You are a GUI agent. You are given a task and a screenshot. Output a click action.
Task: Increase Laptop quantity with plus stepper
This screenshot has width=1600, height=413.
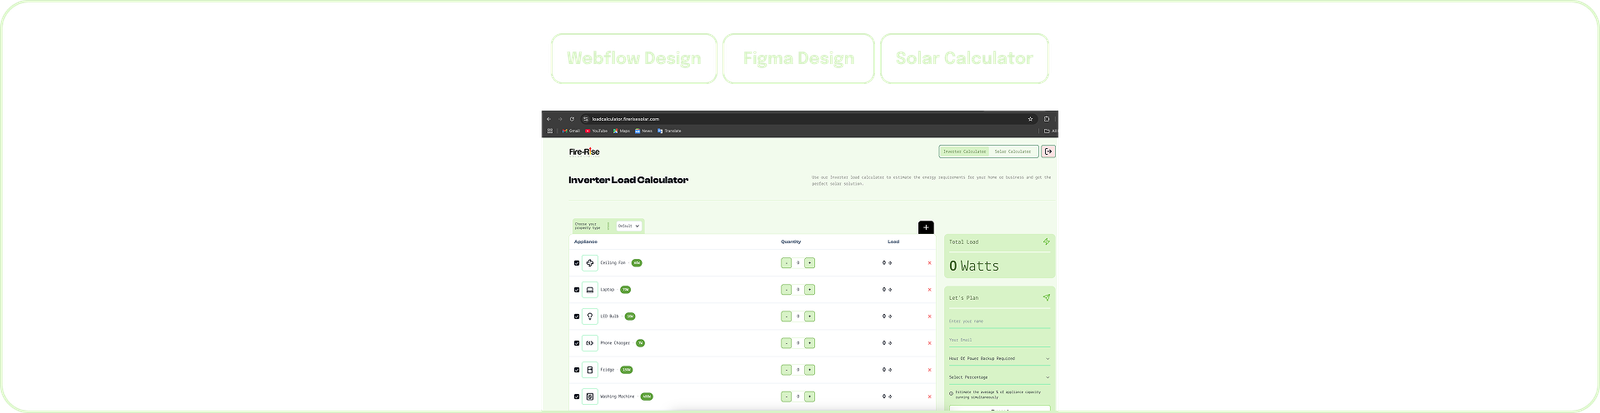coord(809,290)
